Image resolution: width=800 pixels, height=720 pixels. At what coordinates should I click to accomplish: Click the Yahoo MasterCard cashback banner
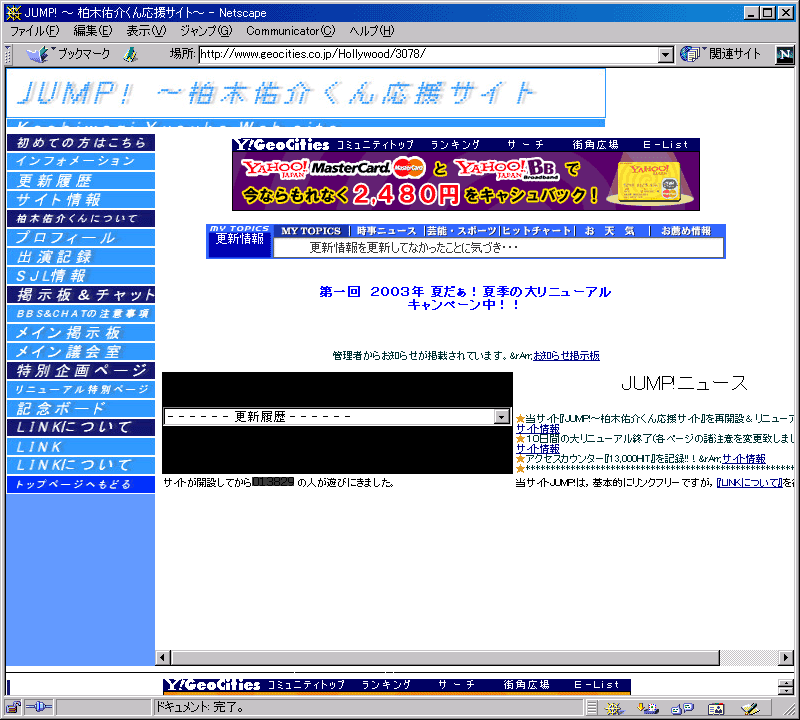pos(466,181)
